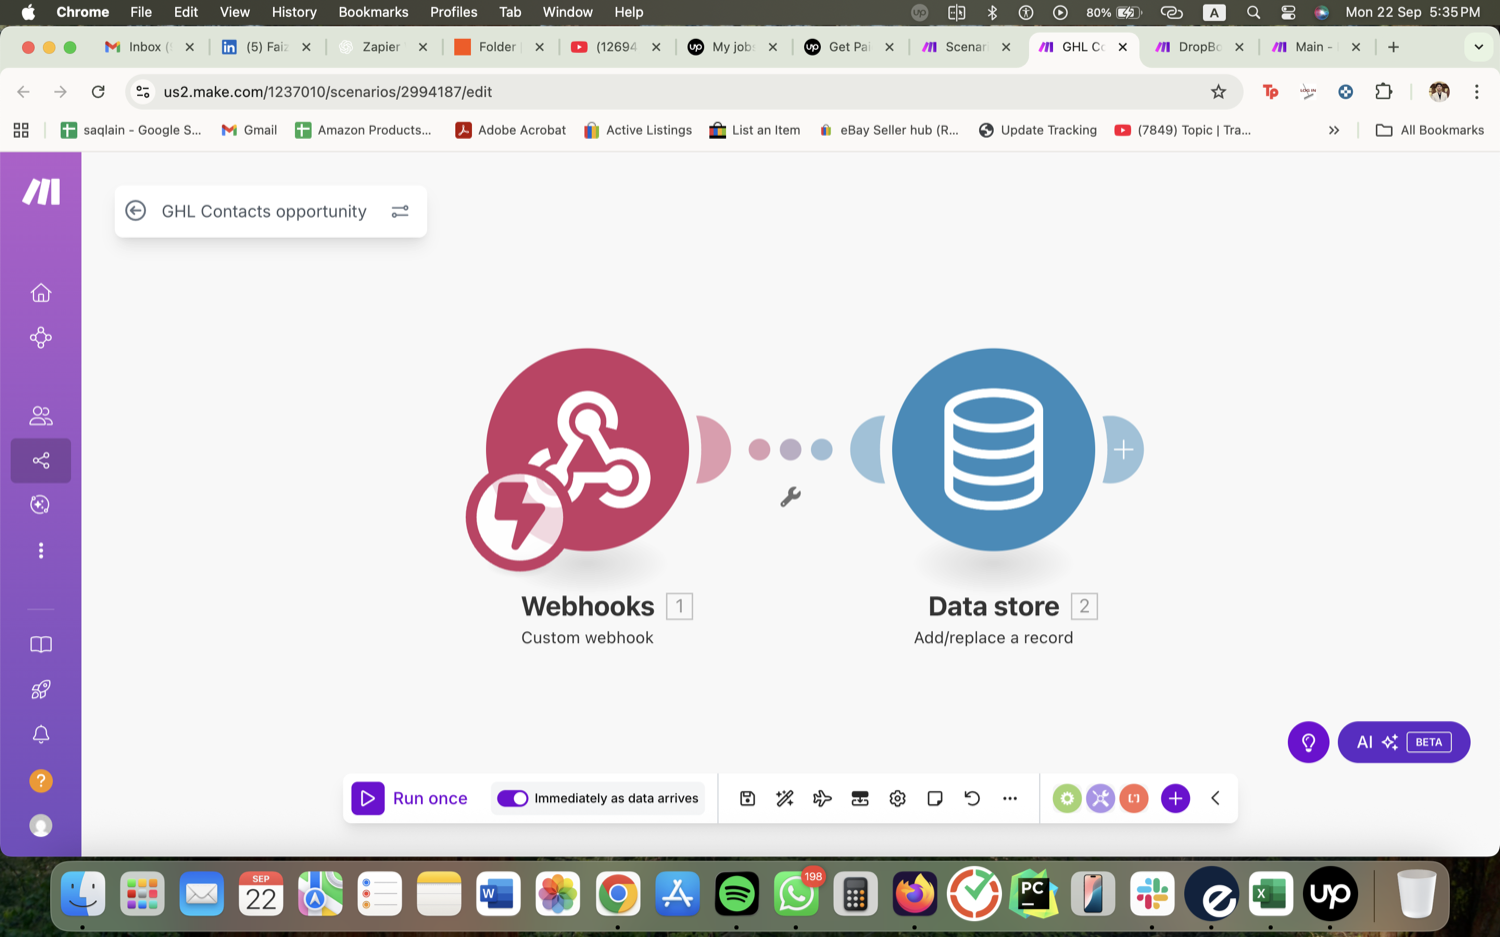Image resolution: width=1500 pixels, height=937 pixels.
Task: Open the Organization icon in the sidebar
Action: 41,337
